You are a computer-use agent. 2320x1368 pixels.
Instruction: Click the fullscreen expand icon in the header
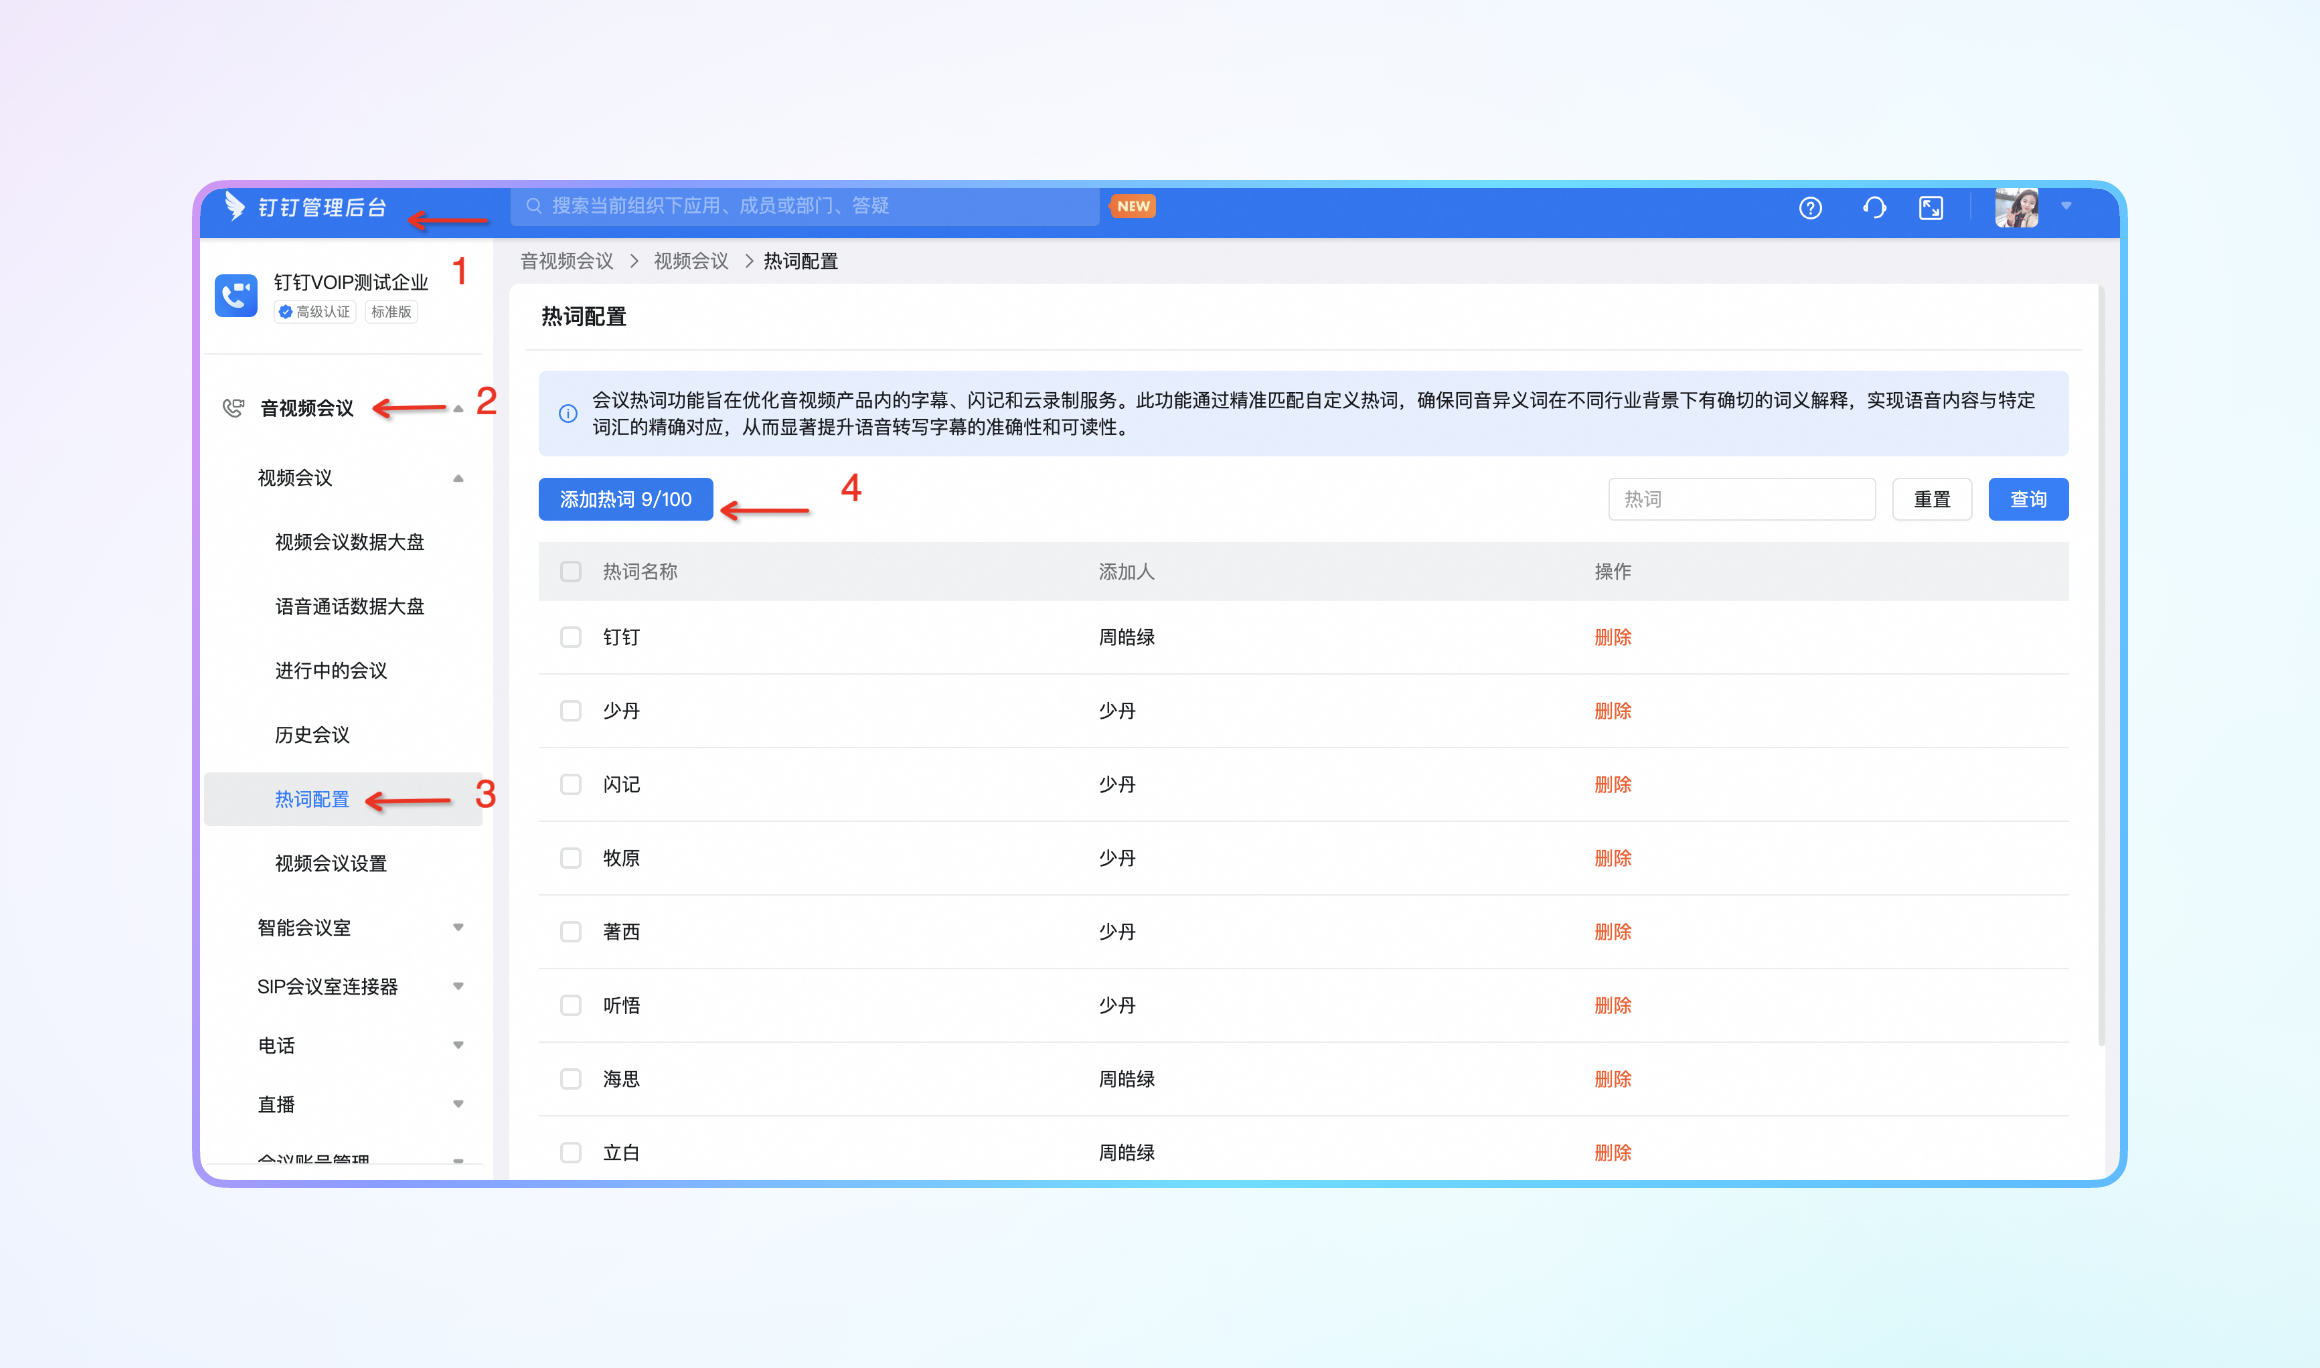coord(1931,207)
